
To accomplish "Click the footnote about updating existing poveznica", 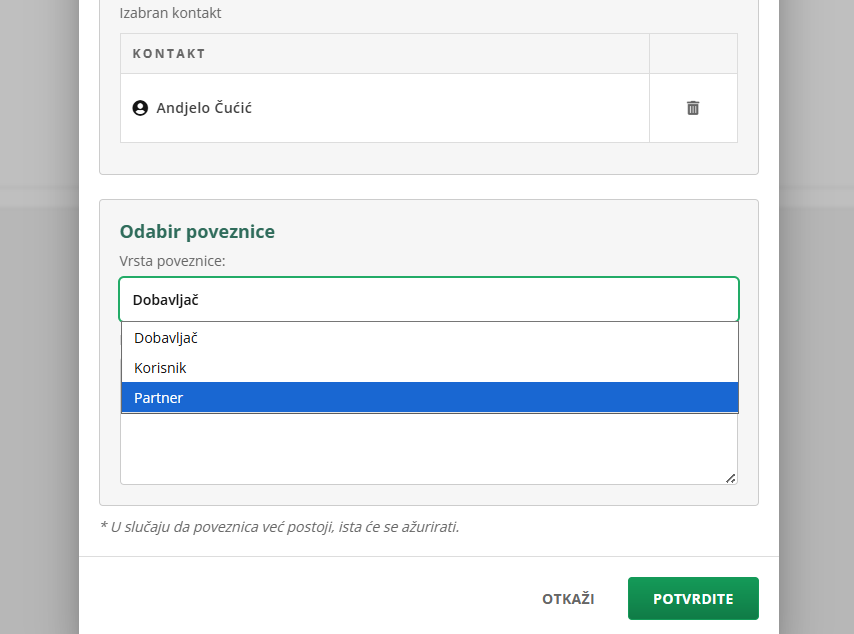I will coord(280,526).
